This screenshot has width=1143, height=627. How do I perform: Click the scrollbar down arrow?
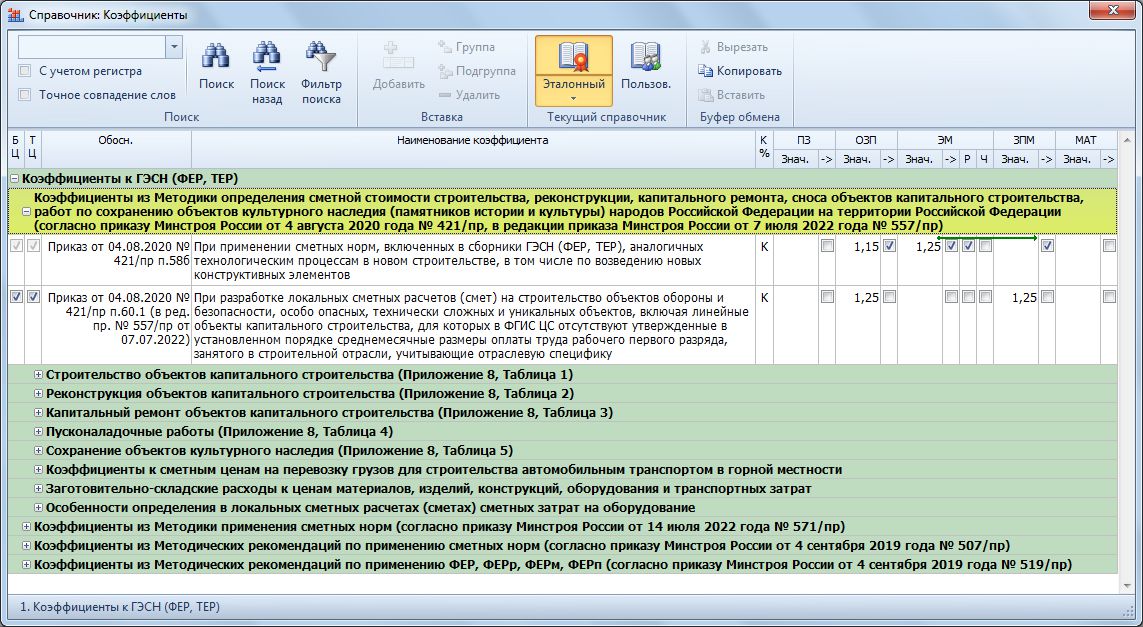tap(1126, 586)
